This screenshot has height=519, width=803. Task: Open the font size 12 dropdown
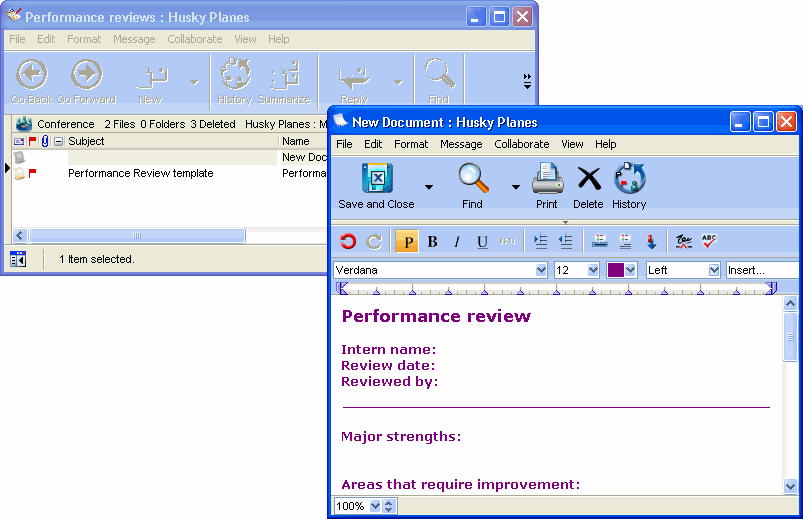[x=593, y=270]
